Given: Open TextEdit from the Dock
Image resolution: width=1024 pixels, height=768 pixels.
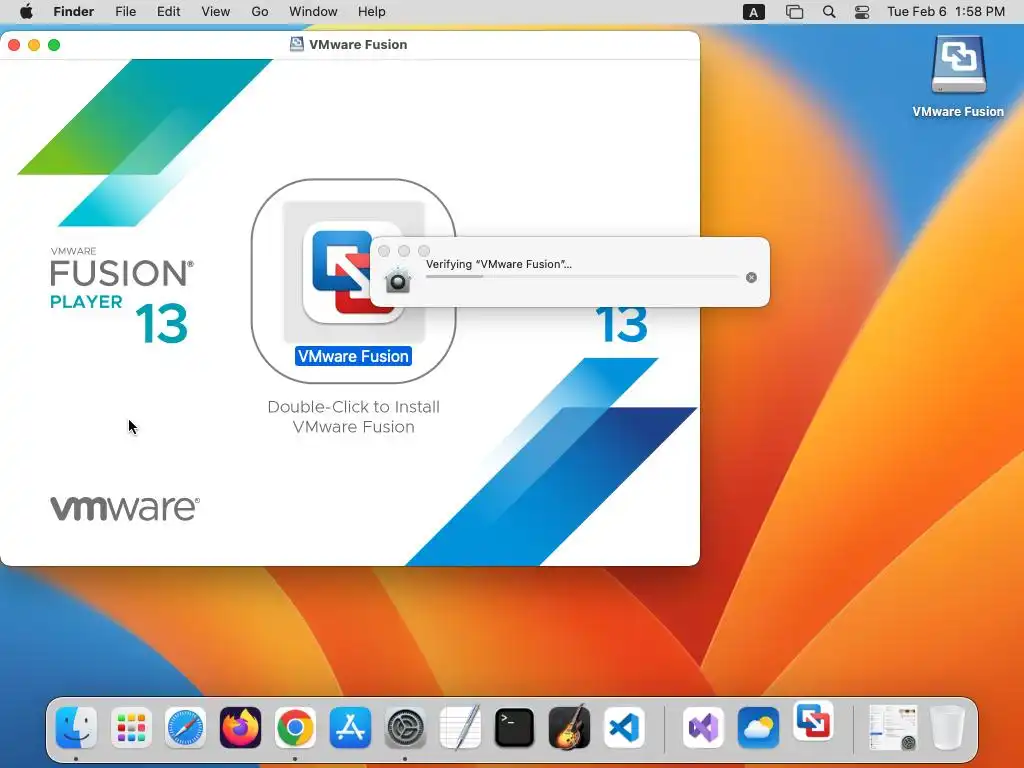Looking at the screenshot, I should pyautogui.click(x=460, y=726).
